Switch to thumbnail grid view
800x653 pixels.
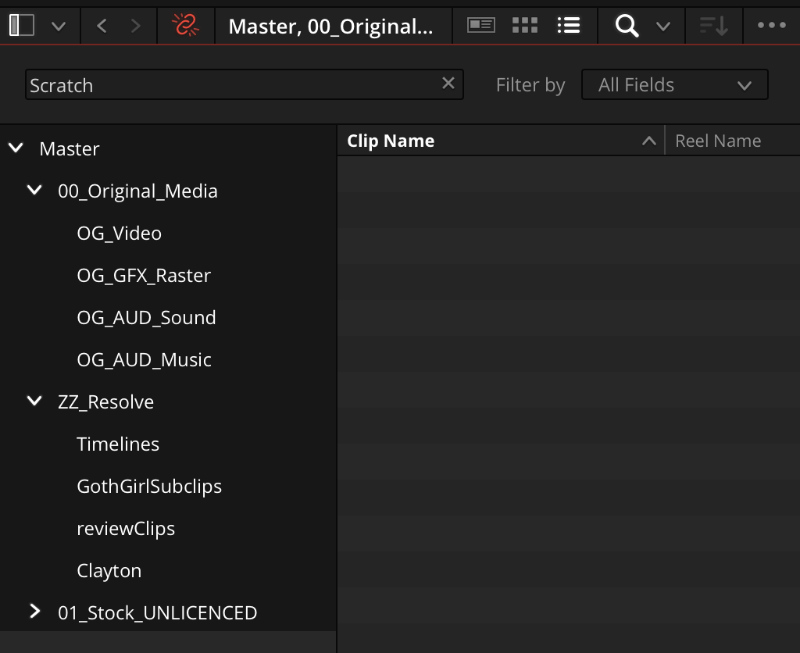524,25
